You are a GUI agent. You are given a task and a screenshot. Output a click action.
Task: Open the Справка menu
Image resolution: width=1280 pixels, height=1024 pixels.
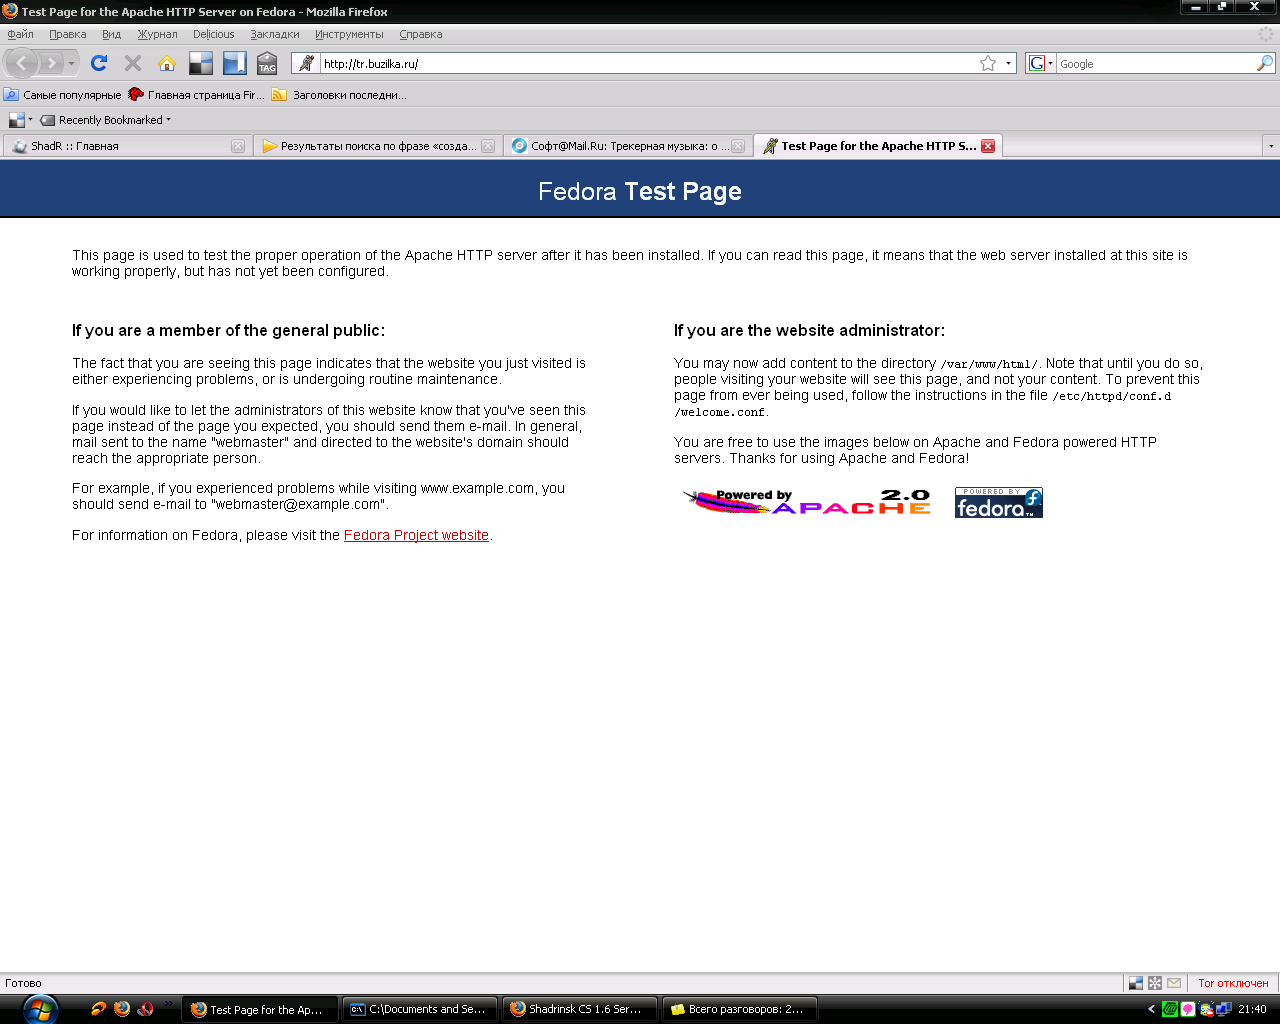click(x=421, y=34)
